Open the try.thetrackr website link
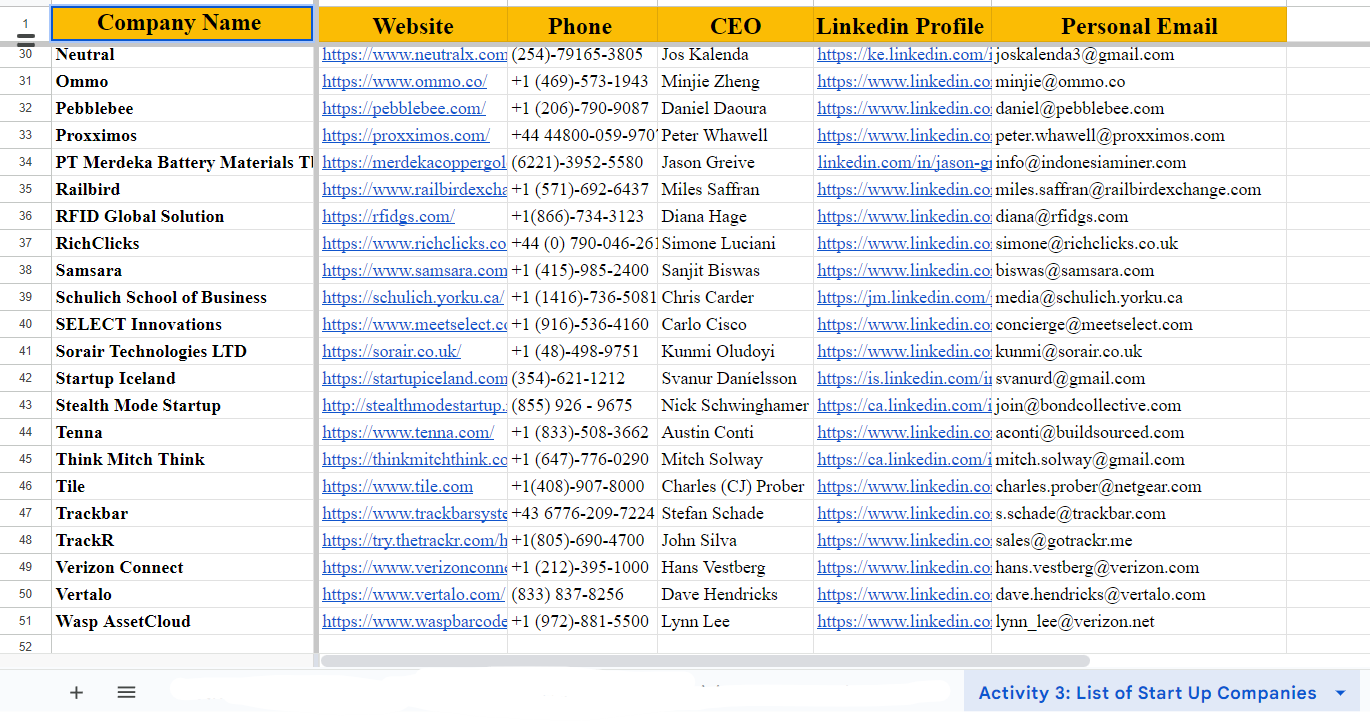The width and height of the screenshot is (1370, 721). [x=414, y=541]
